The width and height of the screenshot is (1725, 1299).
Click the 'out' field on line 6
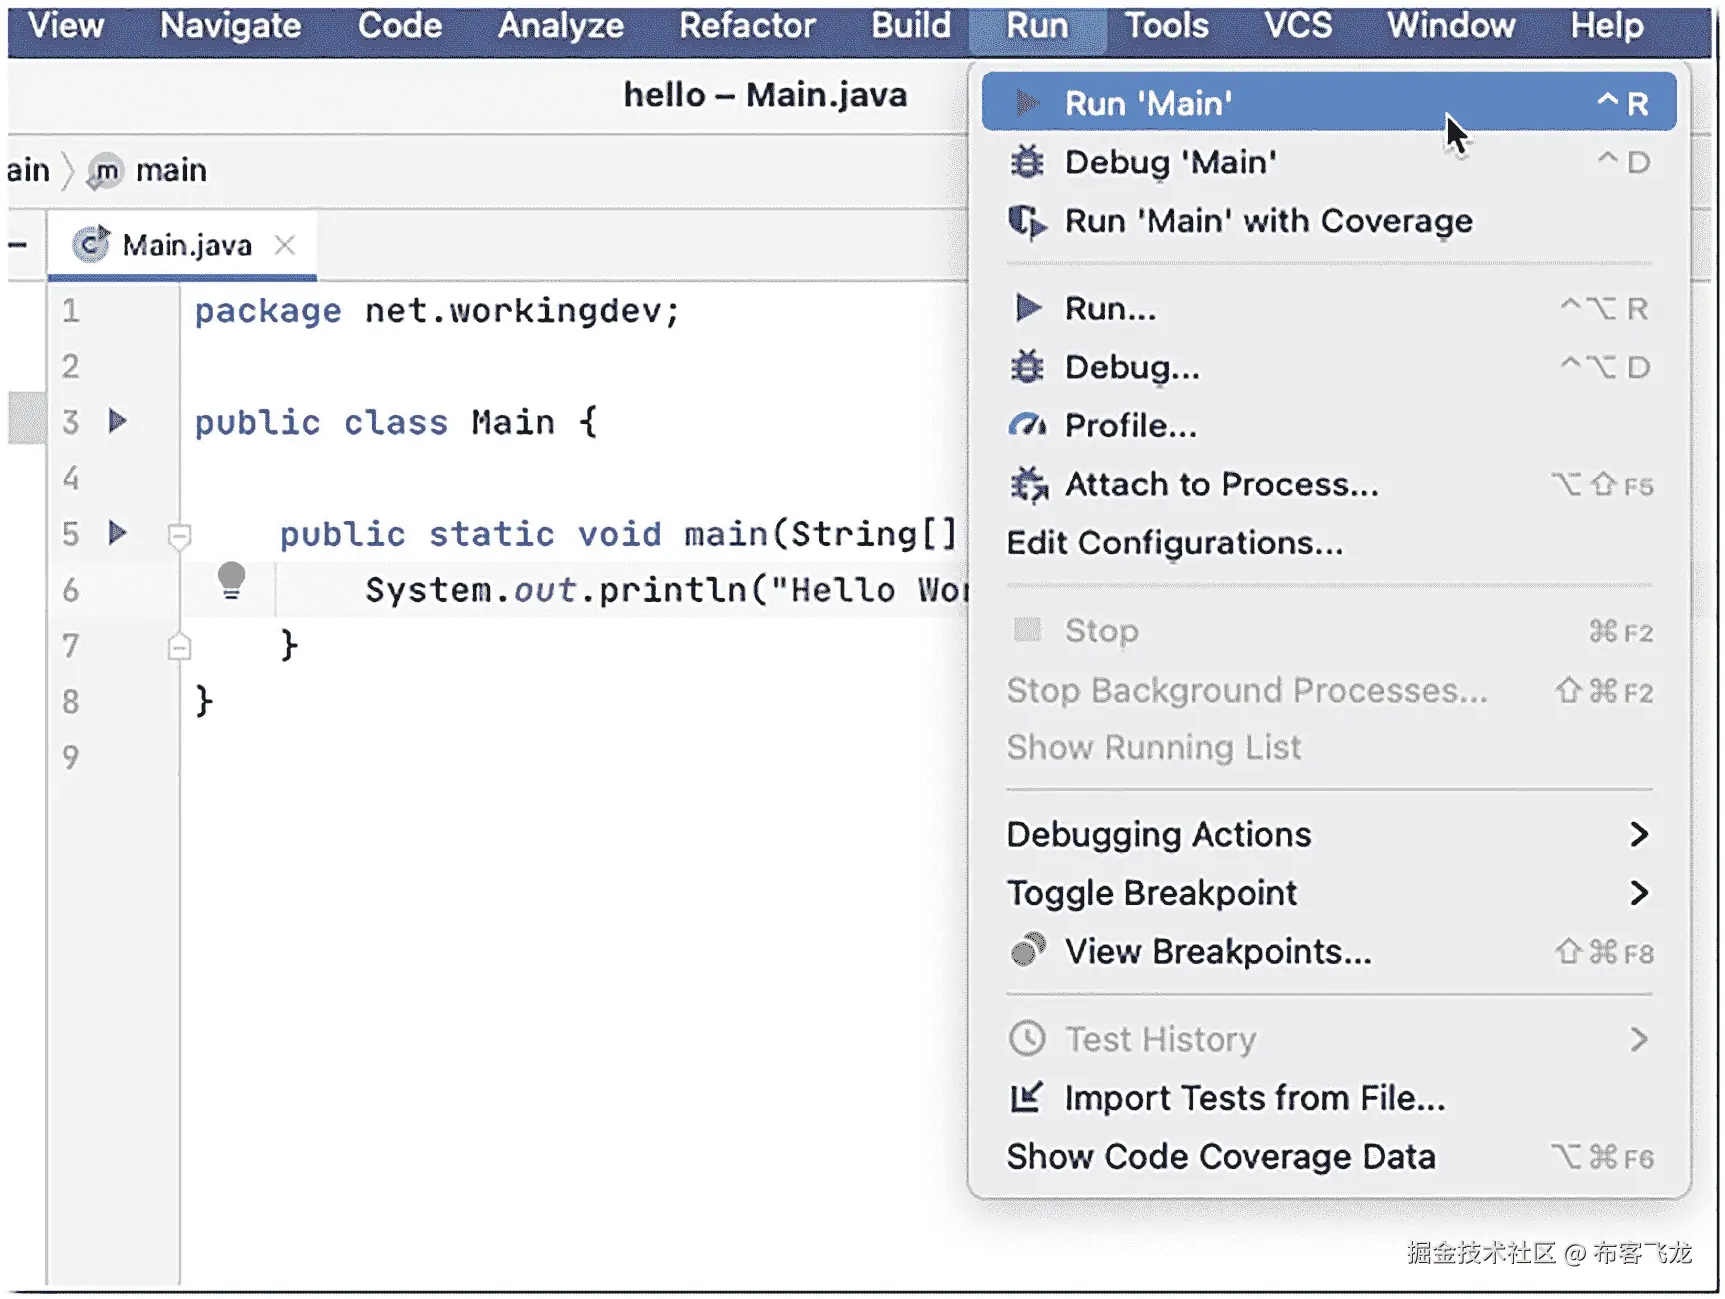click(545, 590)
